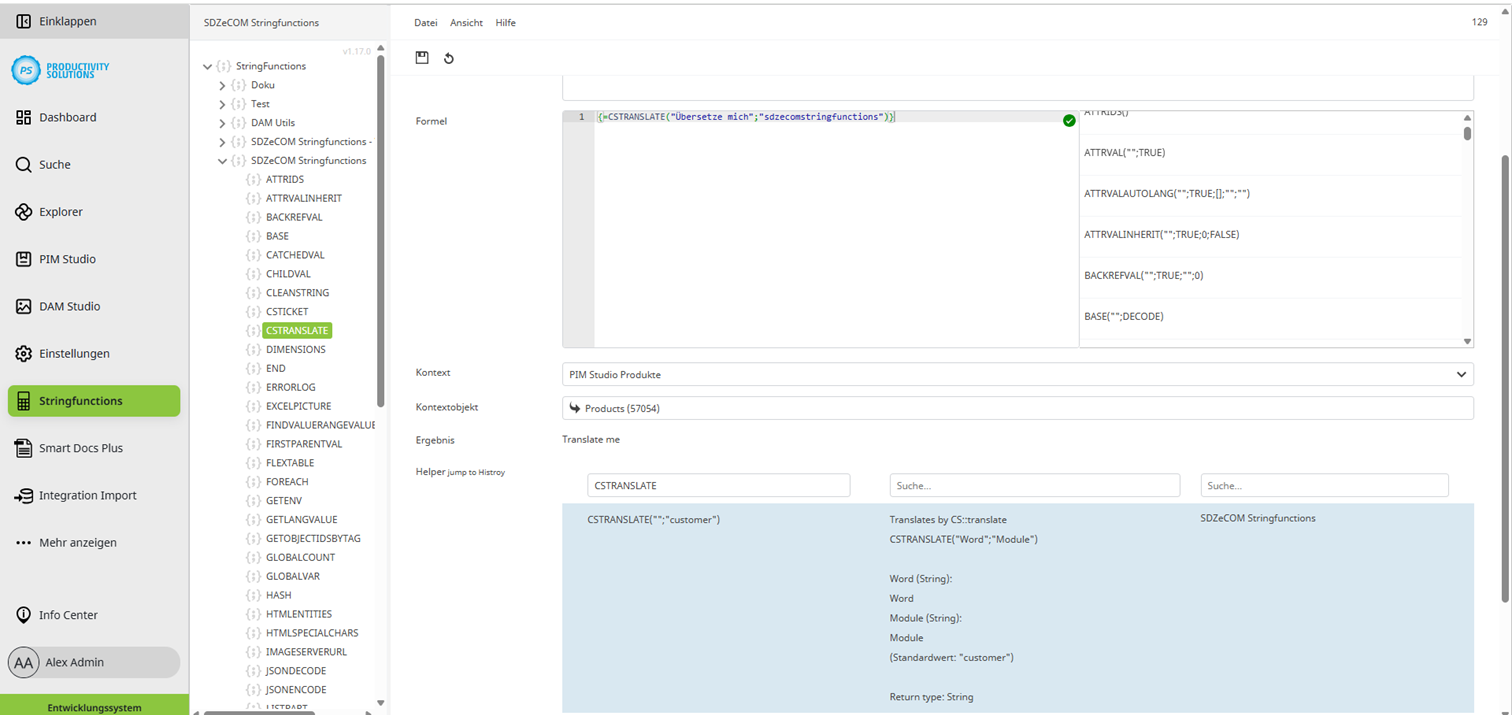
Task: Click the Helper field containing CSTRANSLATE
Action: coord(718,485)
